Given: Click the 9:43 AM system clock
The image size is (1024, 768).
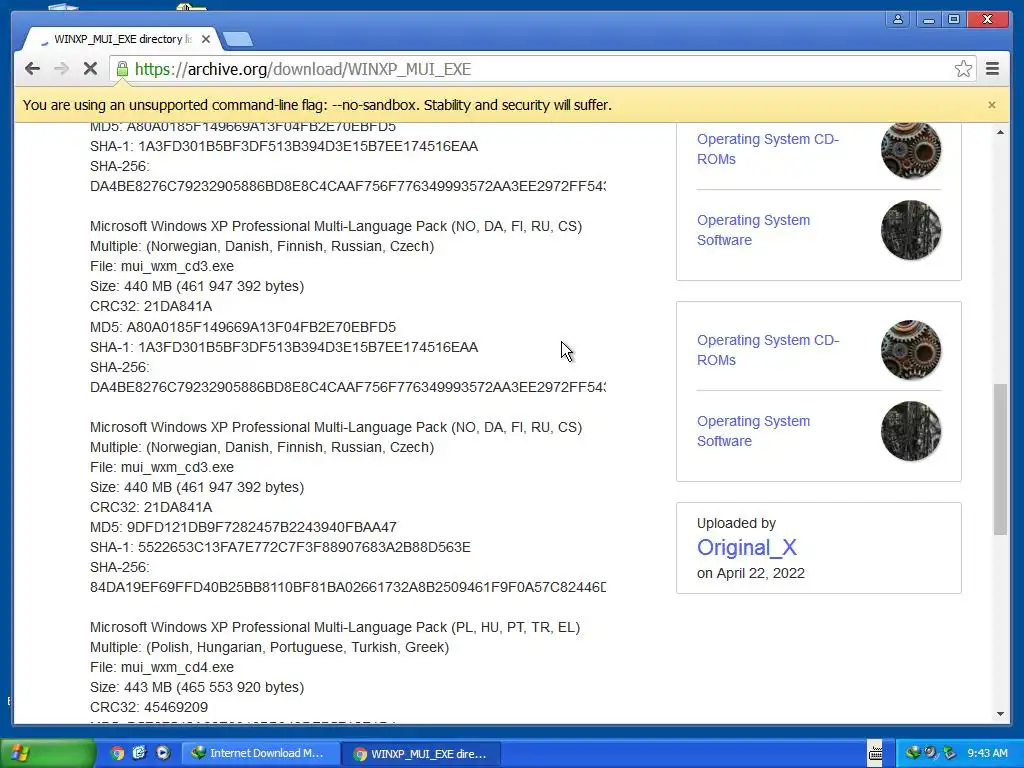Looking at the screenshot, I should (987, 753).
